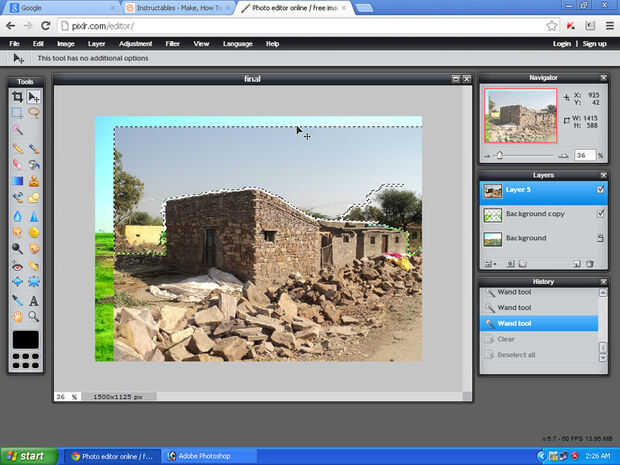Select the Wand tool in toolbox
620x465 pixels.
point(17,129)
